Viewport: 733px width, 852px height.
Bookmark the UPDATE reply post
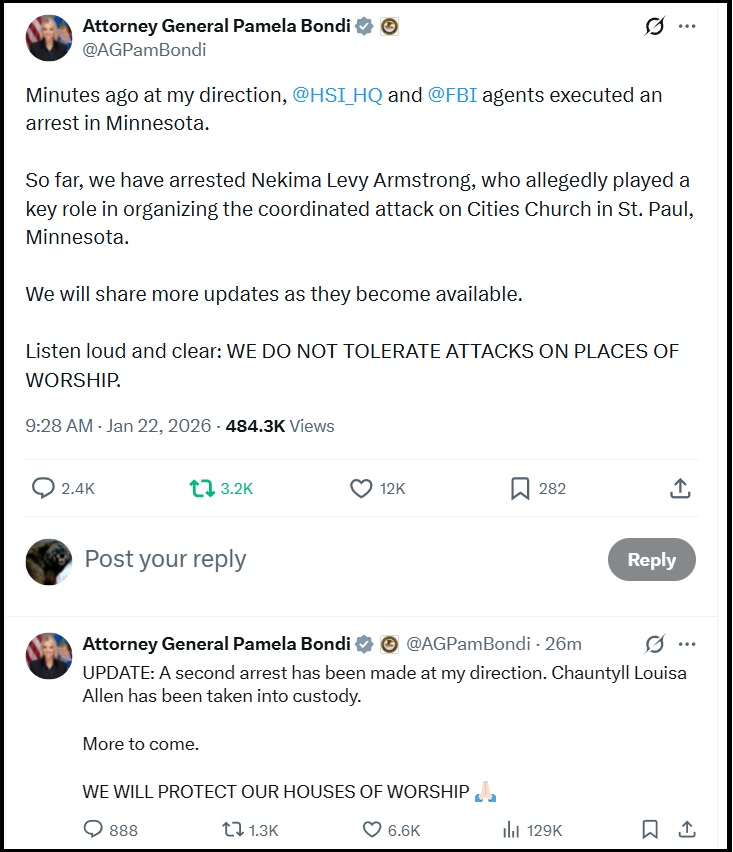coord(650,829)
